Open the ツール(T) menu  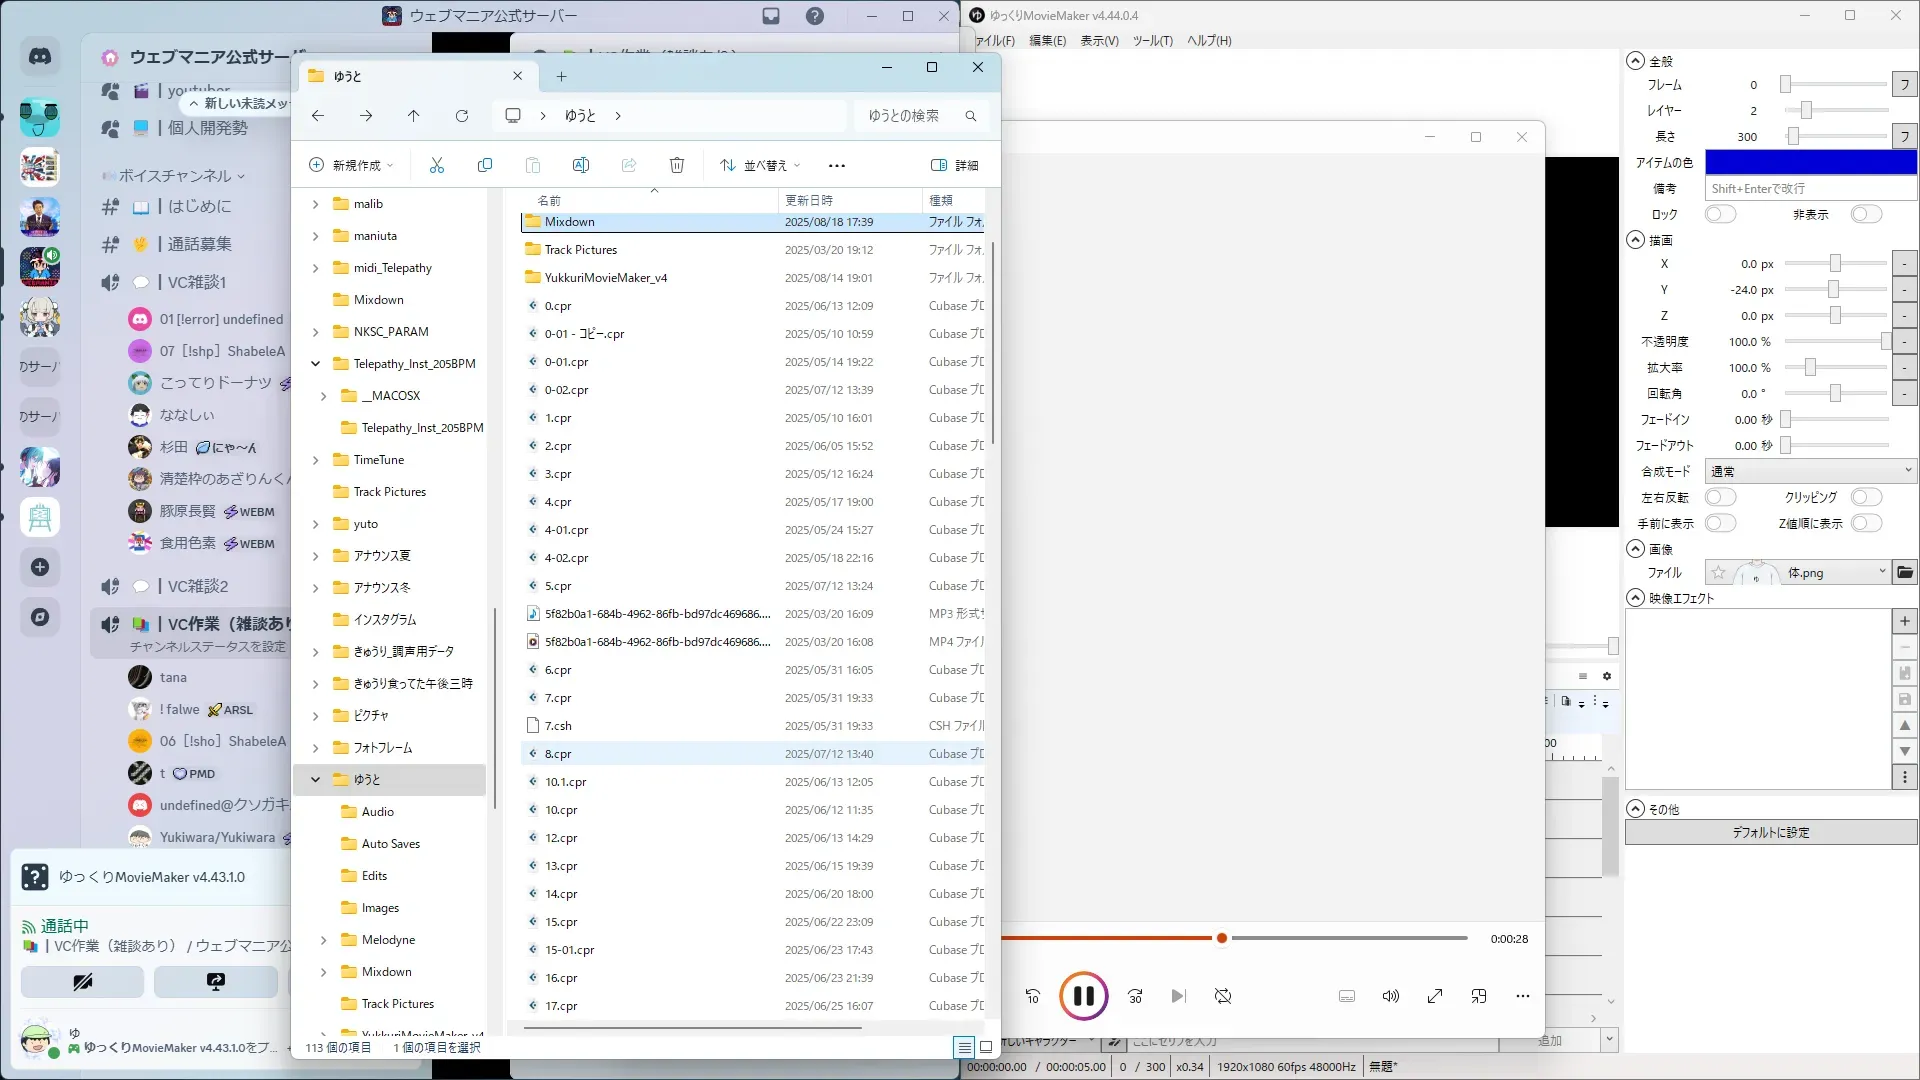(1152, 41)
